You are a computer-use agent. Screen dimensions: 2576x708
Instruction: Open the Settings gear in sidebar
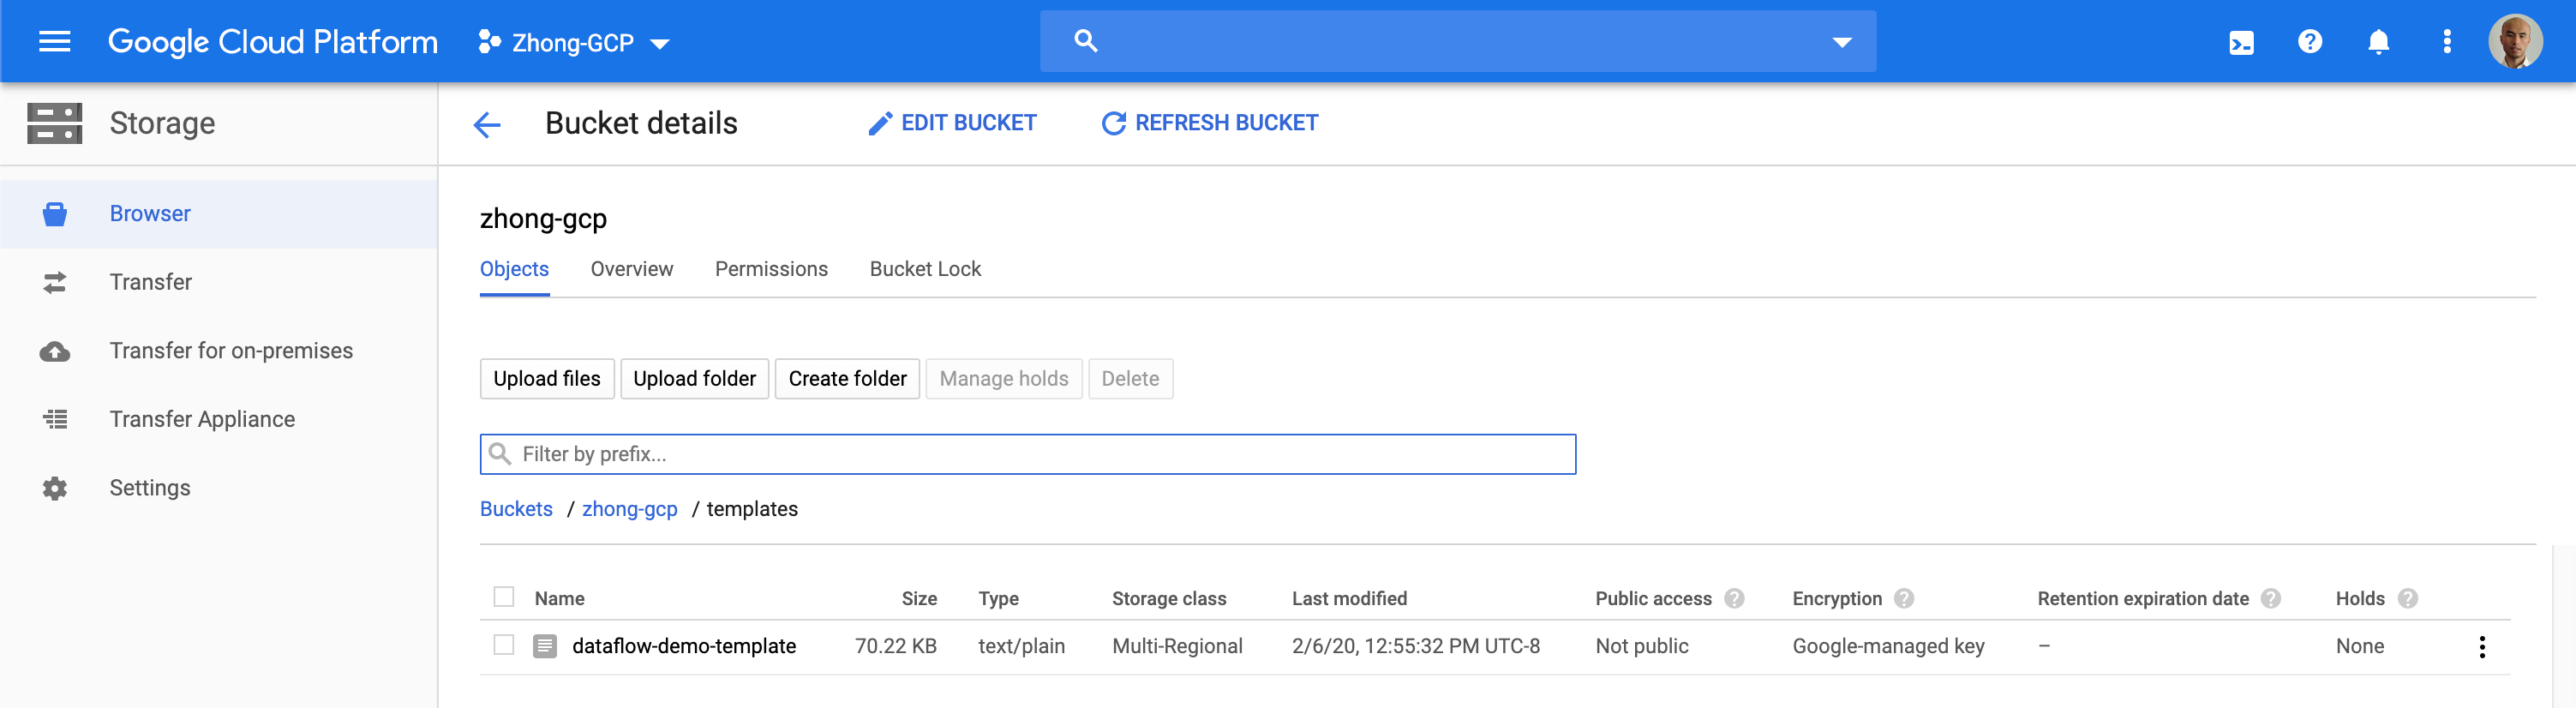pos(55,488)
